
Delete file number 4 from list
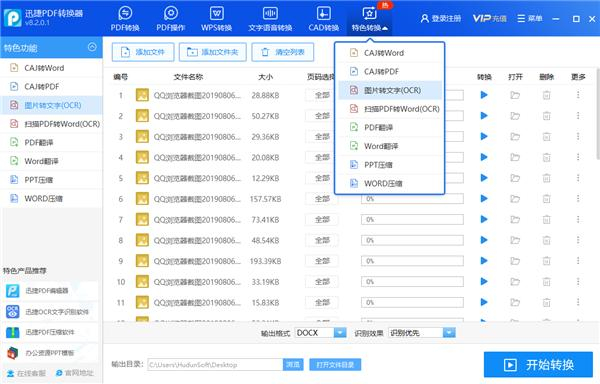coord(546,157)
